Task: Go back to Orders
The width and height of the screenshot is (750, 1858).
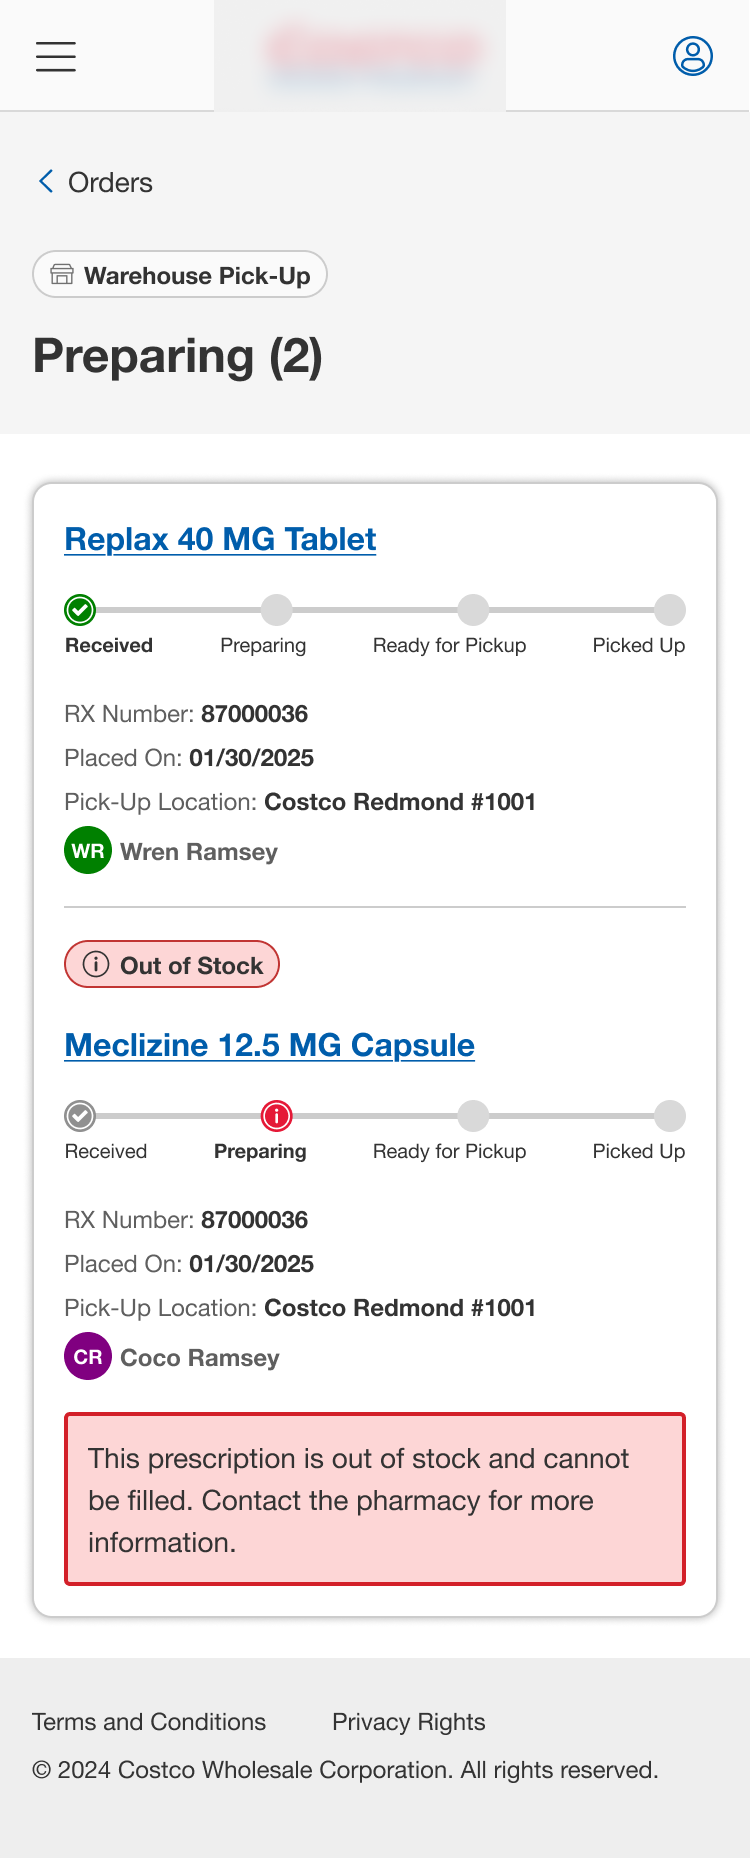Action: click(x=110, y=182)
